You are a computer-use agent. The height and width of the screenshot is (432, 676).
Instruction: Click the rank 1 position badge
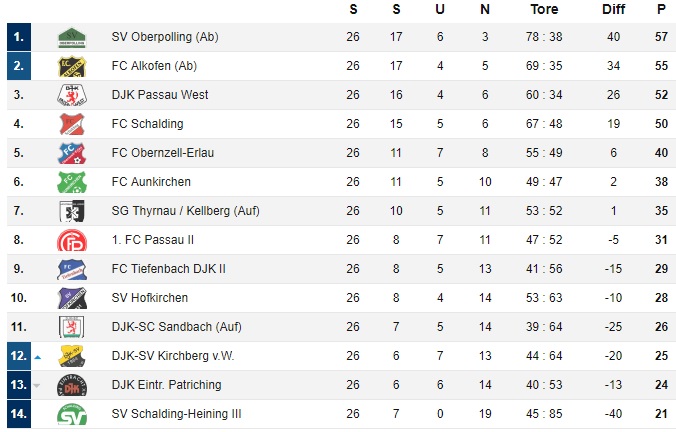[19, 37]
